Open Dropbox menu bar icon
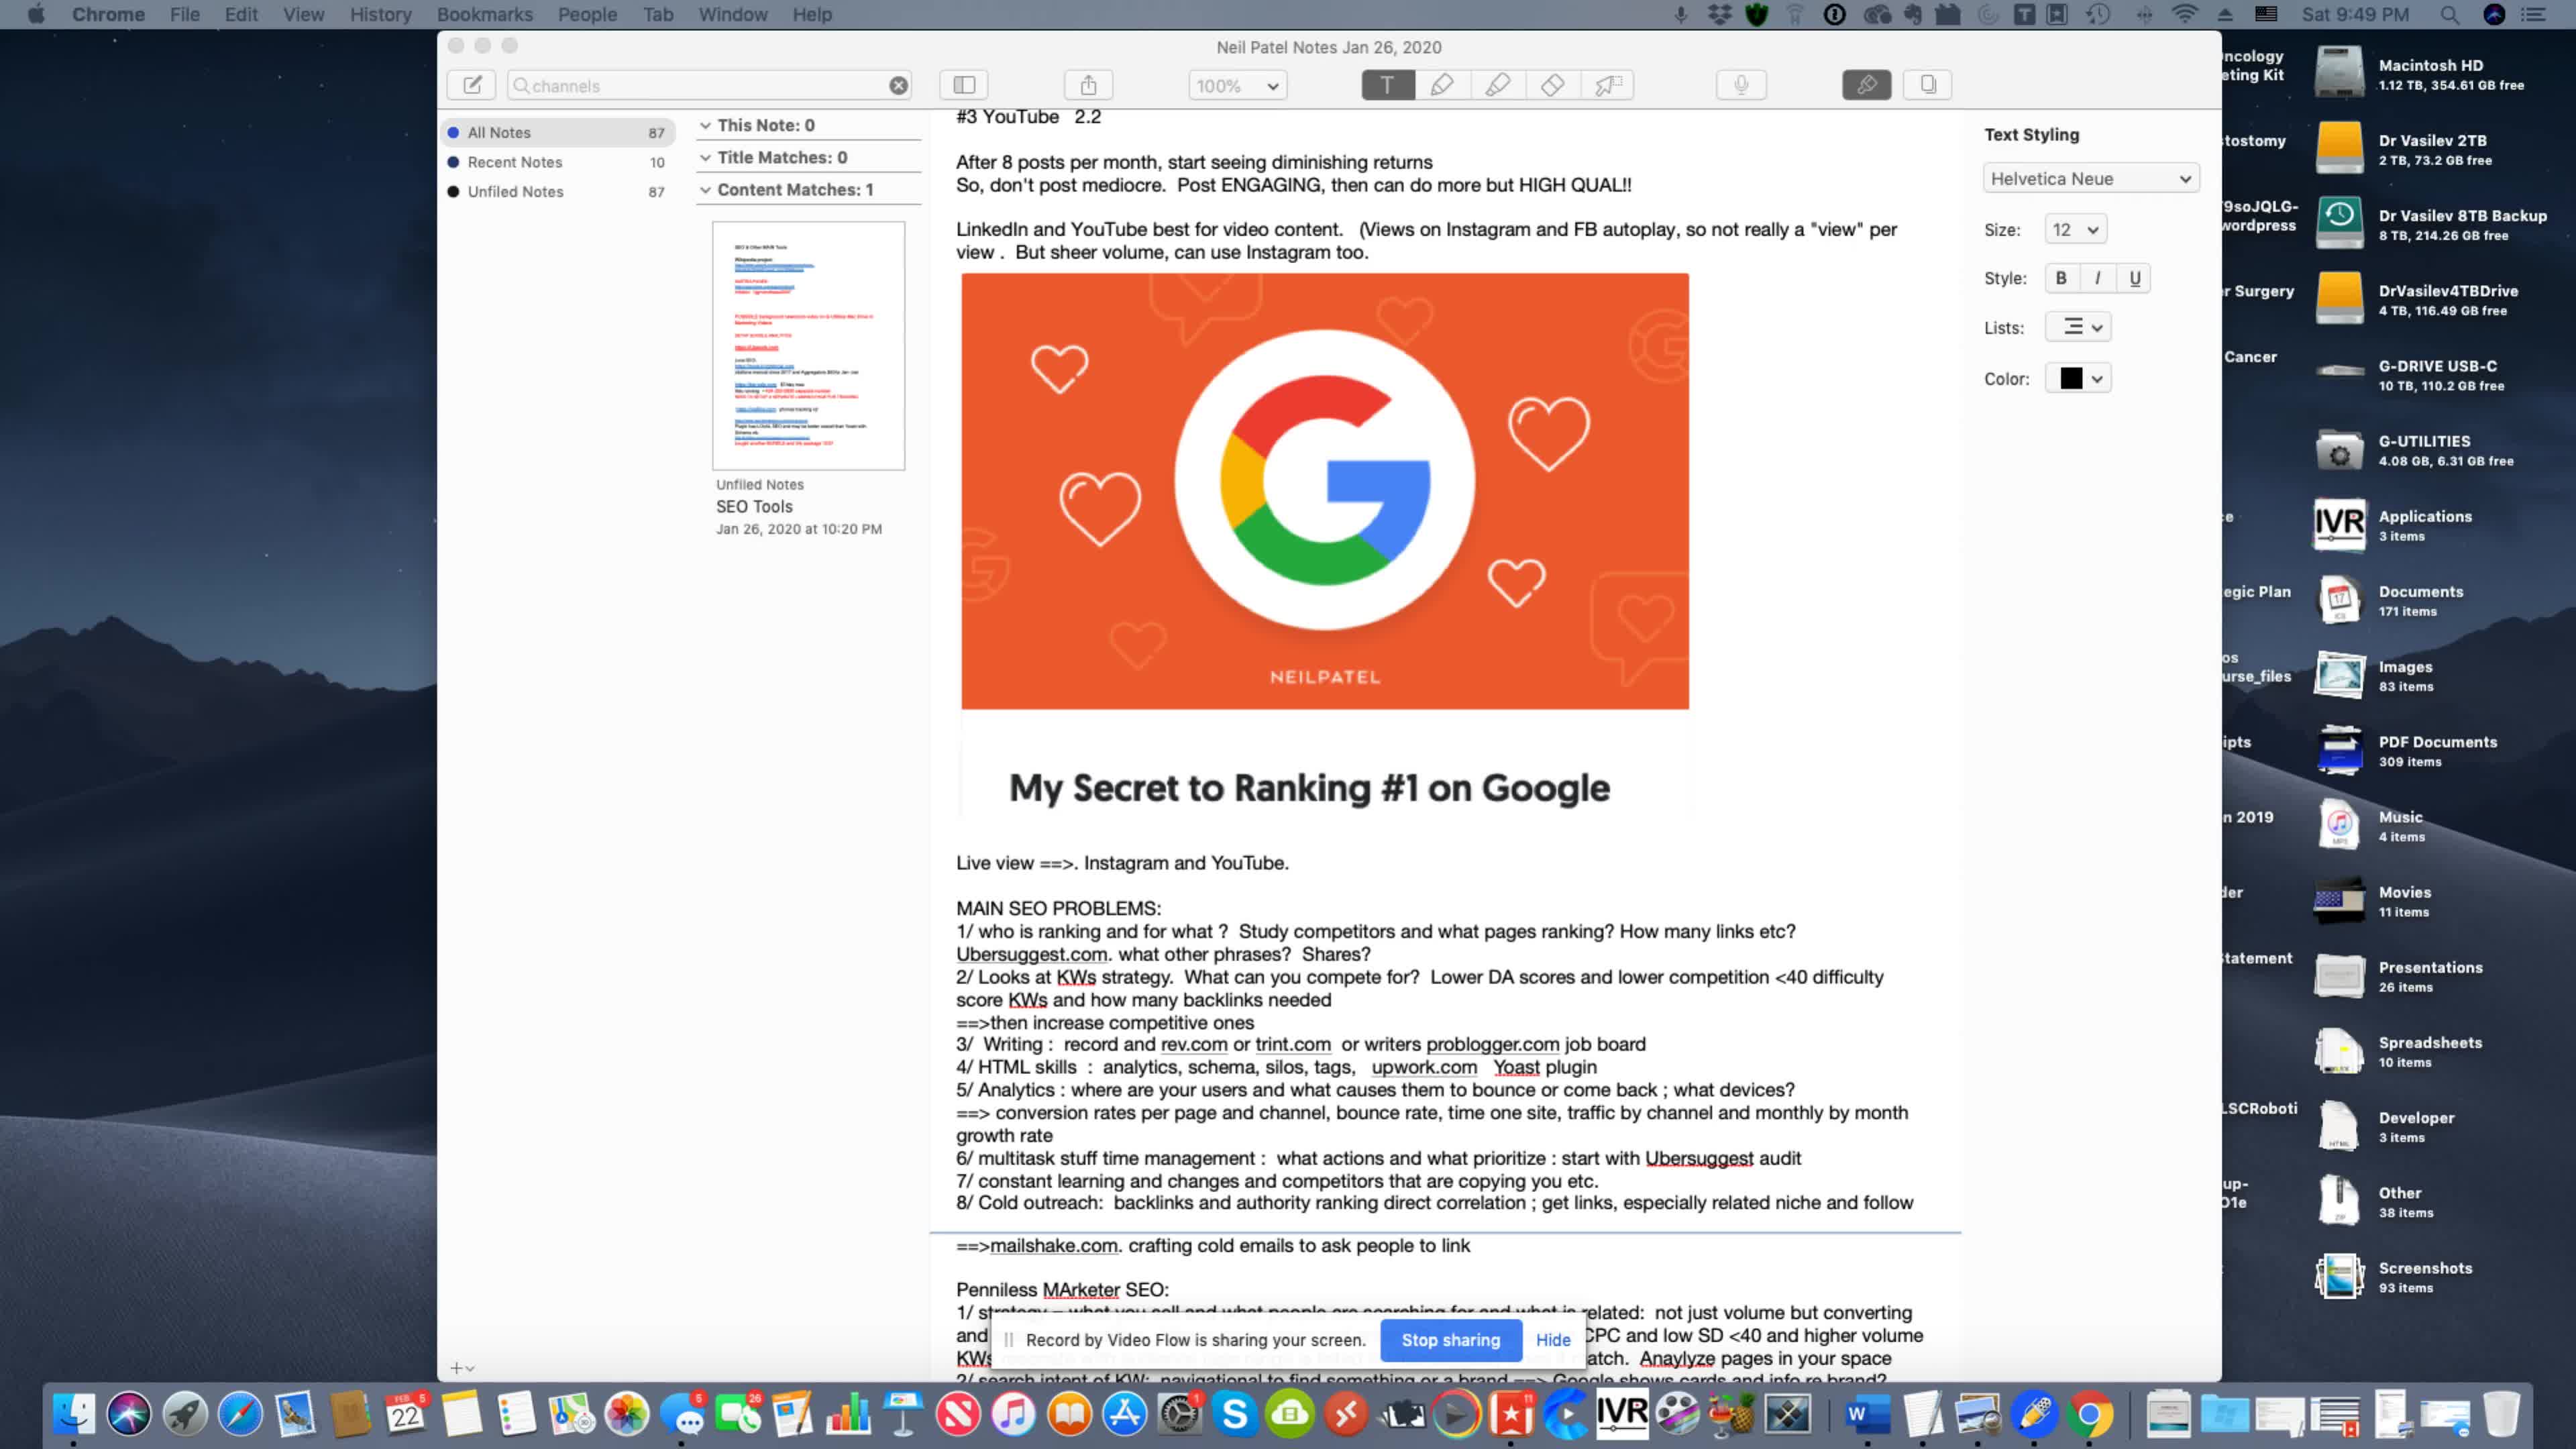This screenshot has width=2576, height=1449. pyautogui.click(x=1719, y=14)
